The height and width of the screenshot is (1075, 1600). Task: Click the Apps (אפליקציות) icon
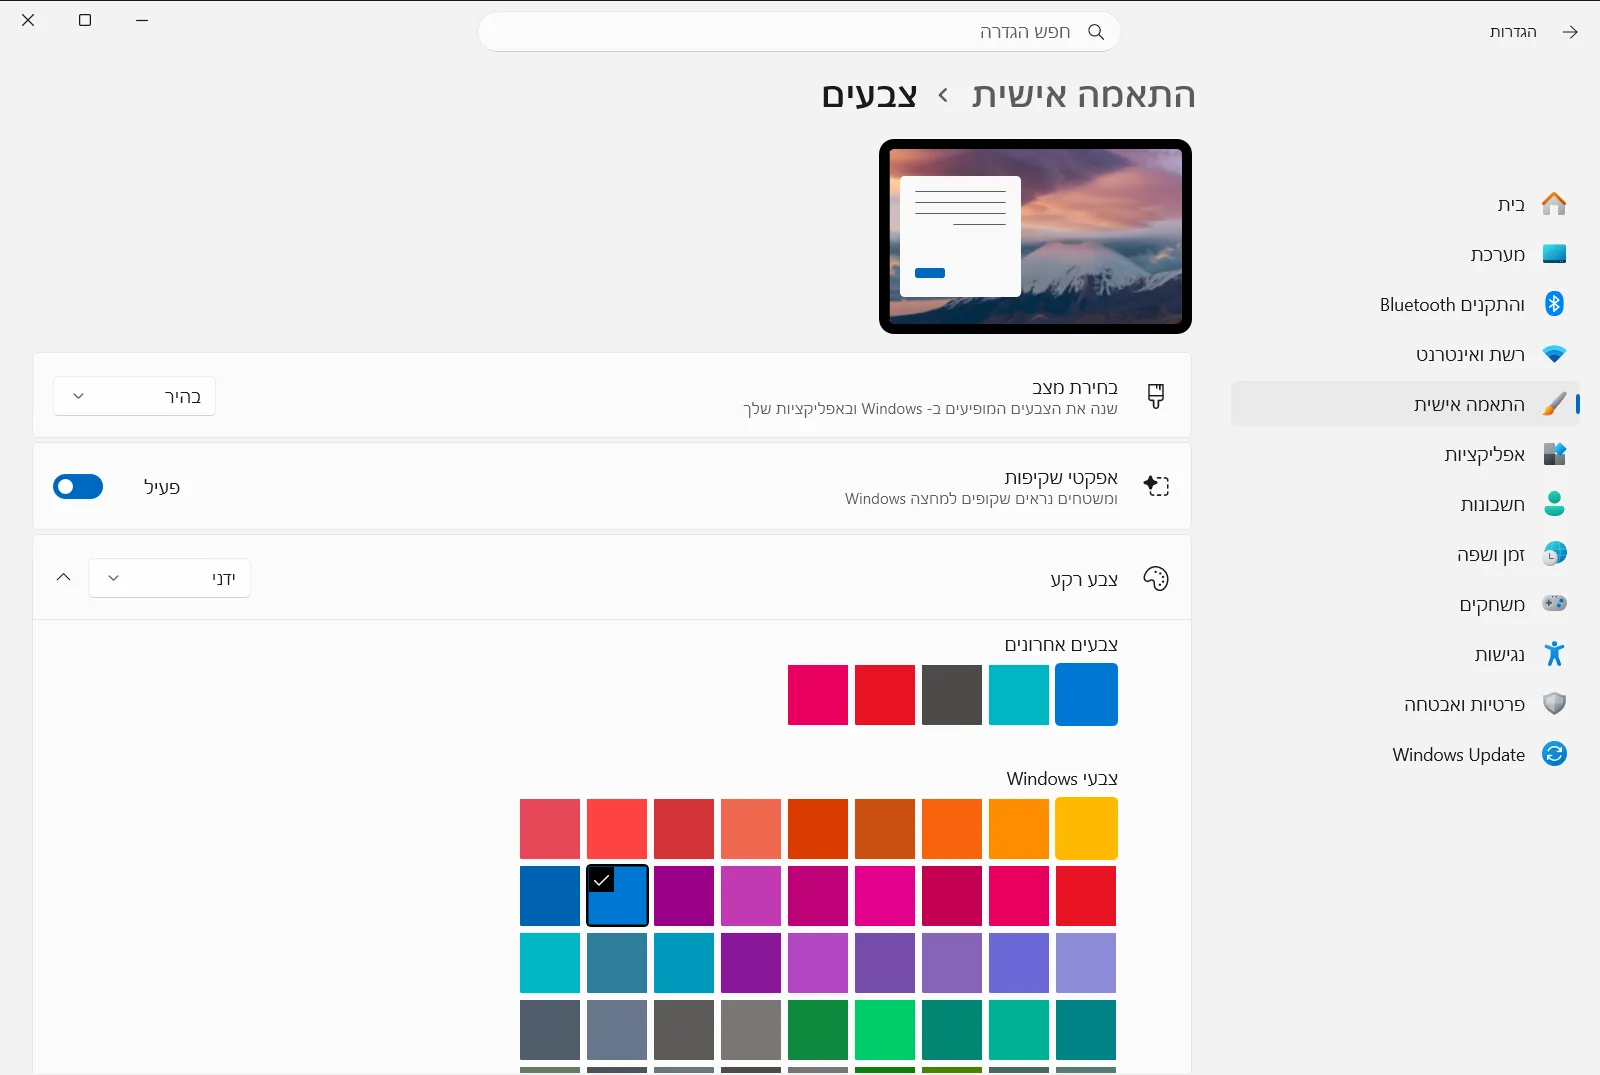point(1554,454)
